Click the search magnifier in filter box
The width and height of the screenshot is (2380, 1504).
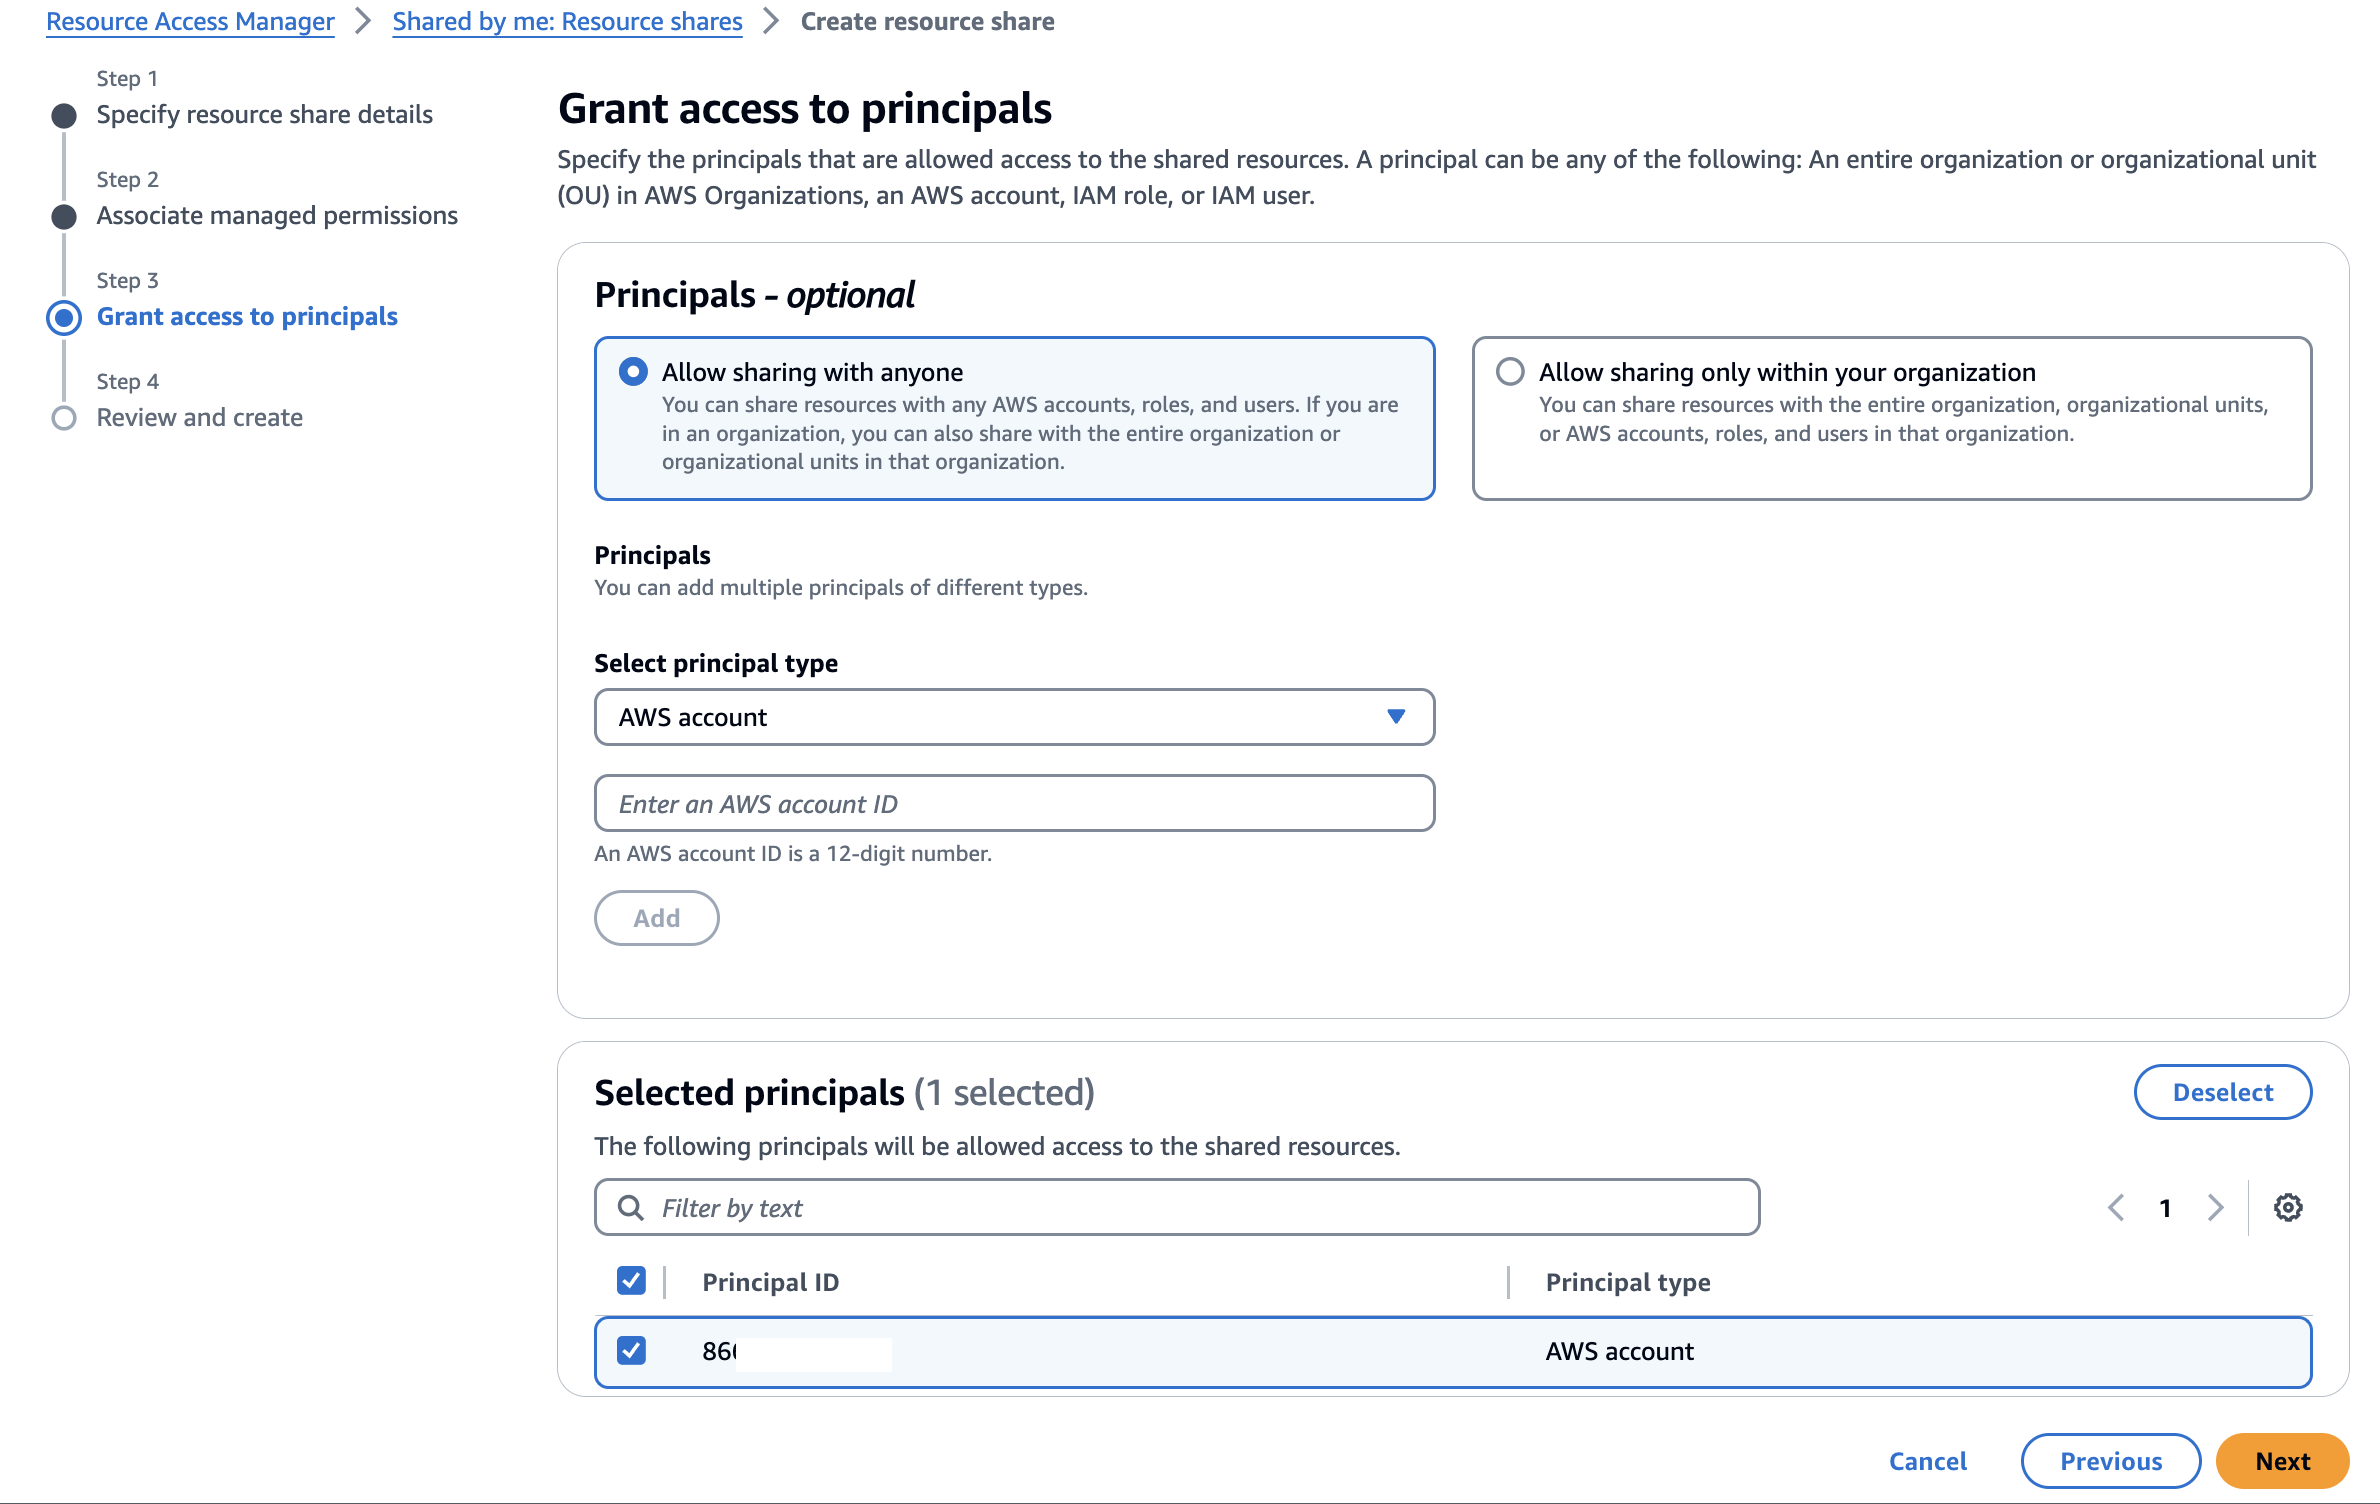pos(630,1208)
